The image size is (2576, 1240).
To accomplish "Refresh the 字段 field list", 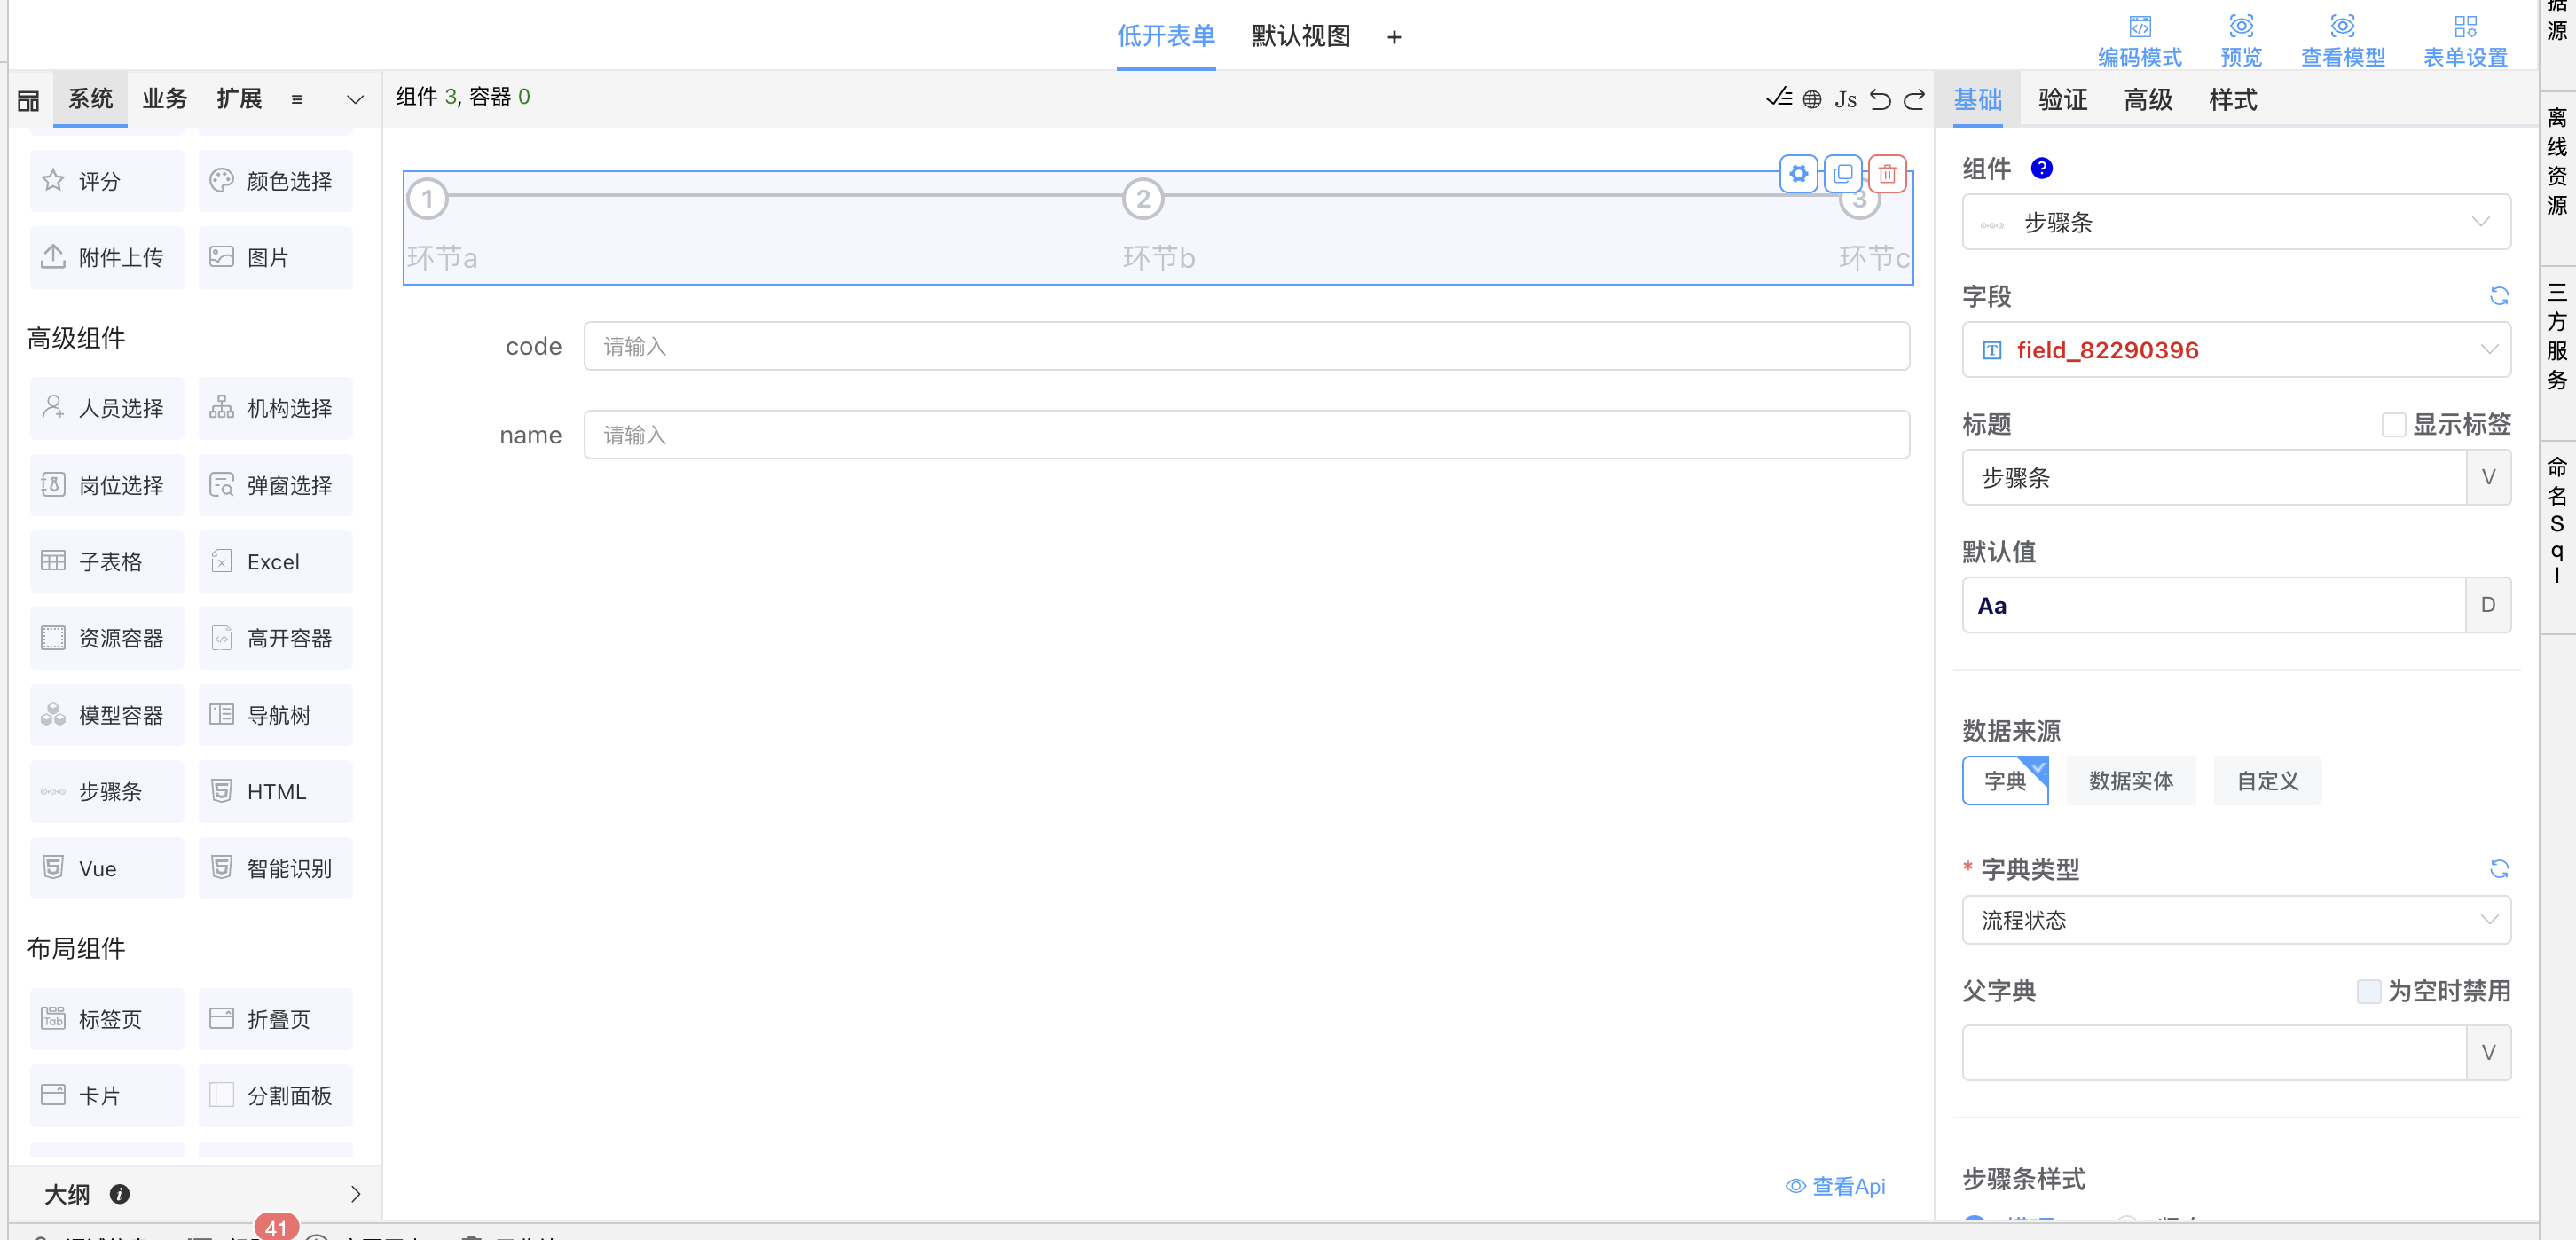I will pyautogui.click(x=2498, y=296).
